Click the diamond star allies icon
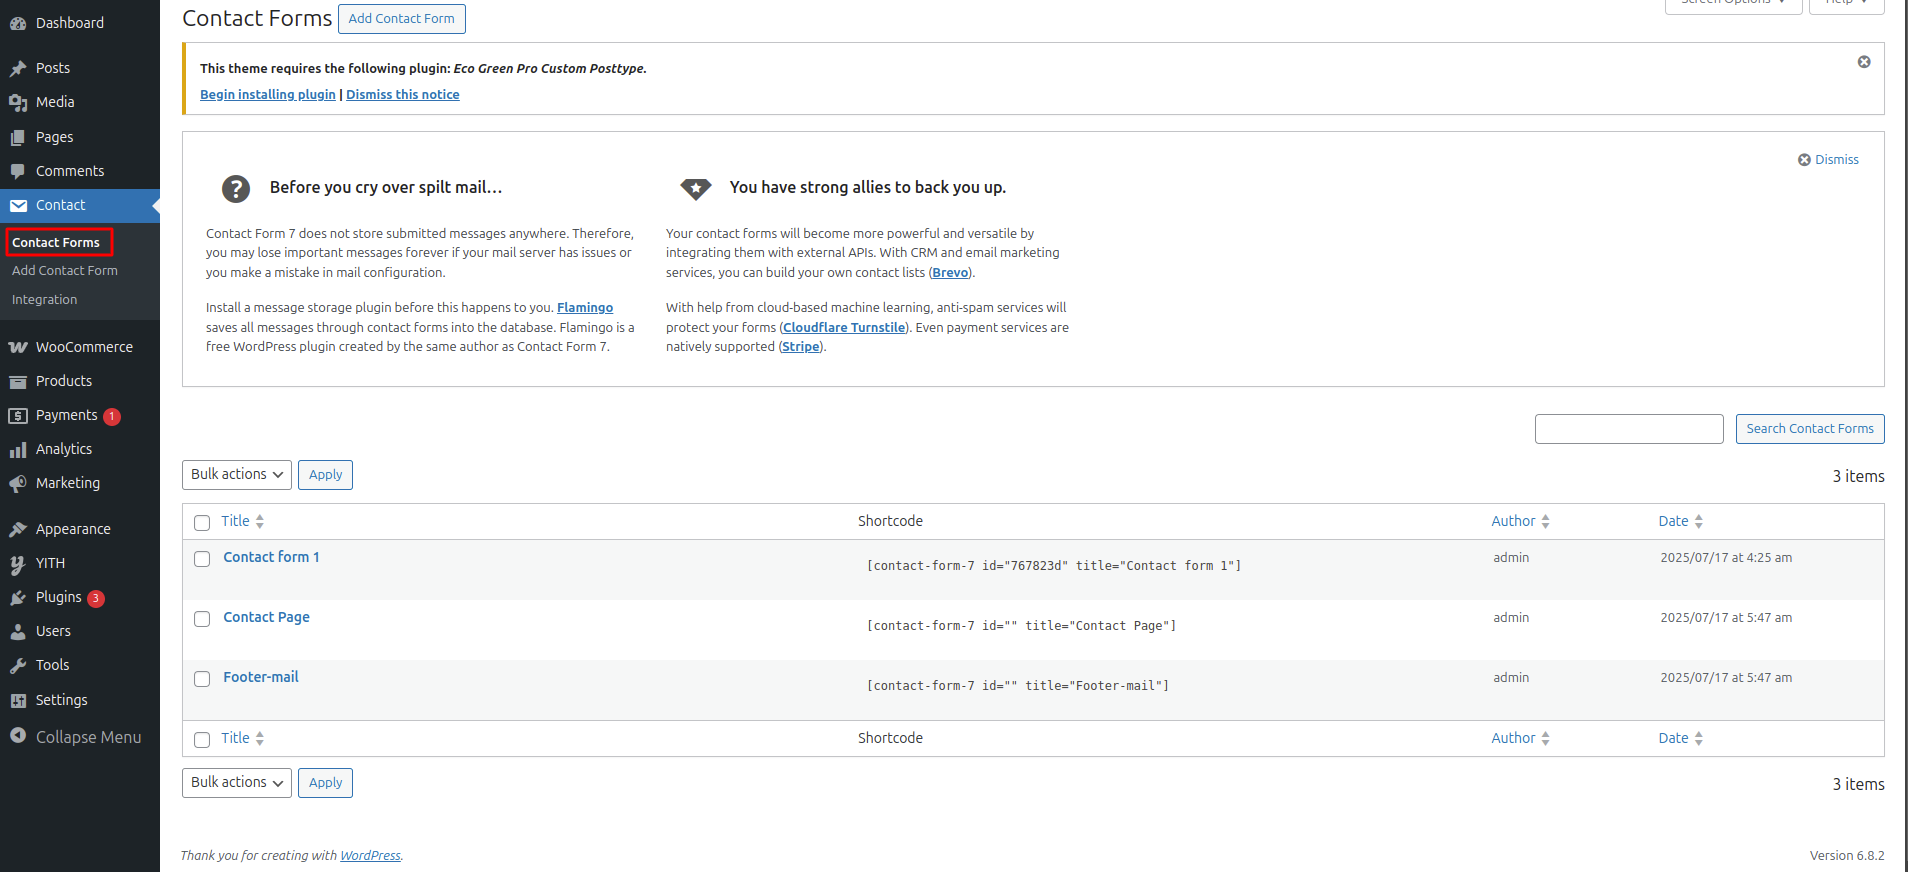The image size is (1908, 872). [x=696, y=188]
